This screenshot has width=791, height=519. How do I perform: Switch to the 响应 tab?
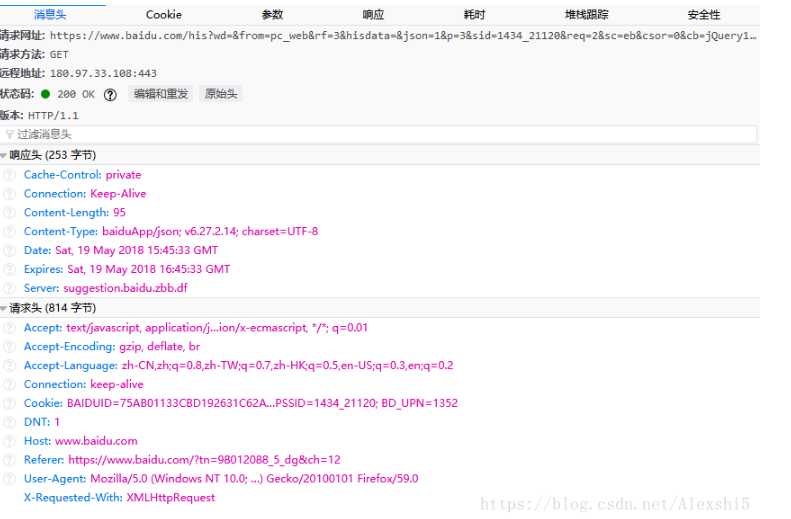point(373,15)
